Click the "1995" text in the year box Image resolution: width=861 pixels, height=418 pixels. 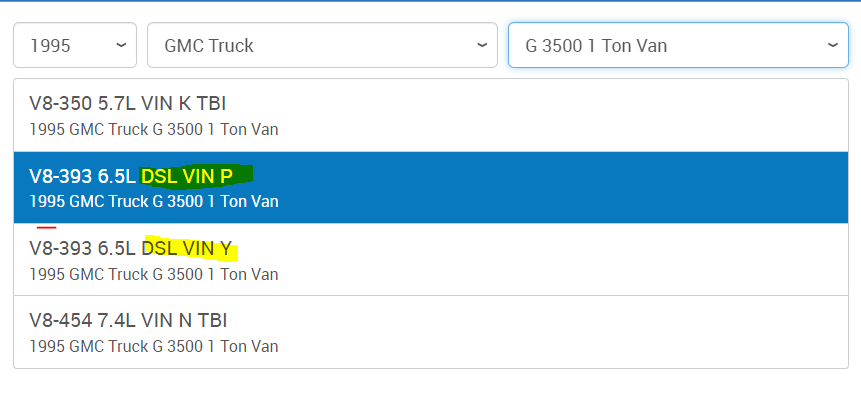pos(50,45)
